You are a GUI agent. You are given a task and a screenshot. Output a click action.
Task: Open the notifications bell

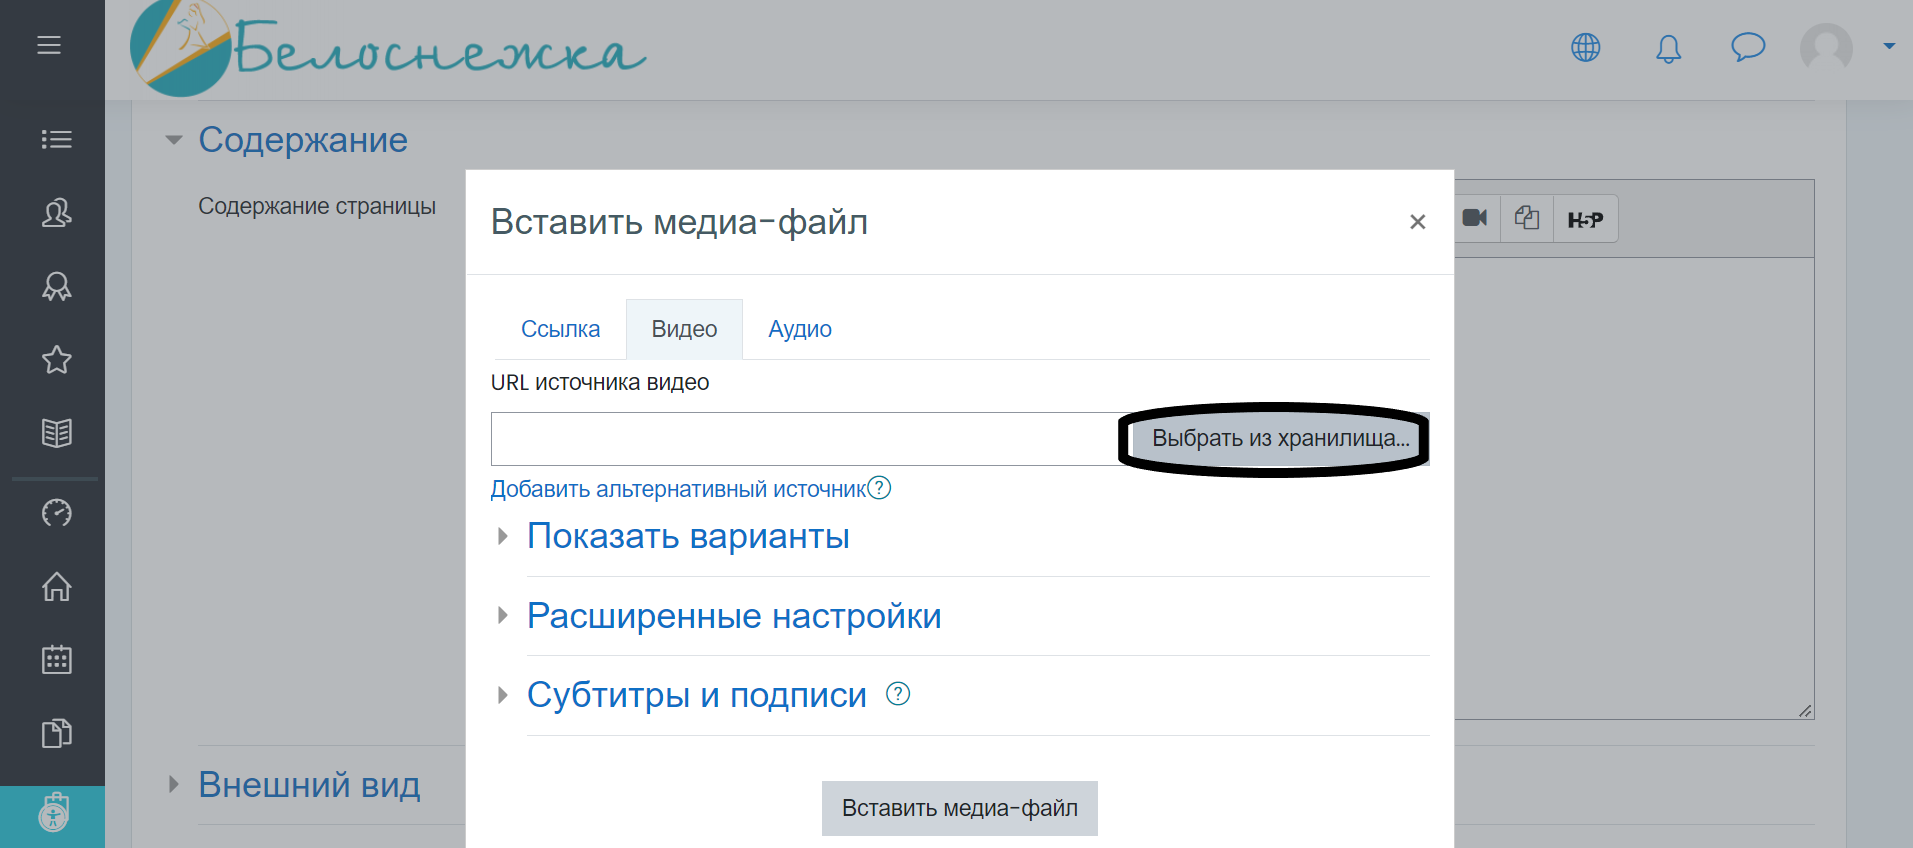[x=1668, y=48]
